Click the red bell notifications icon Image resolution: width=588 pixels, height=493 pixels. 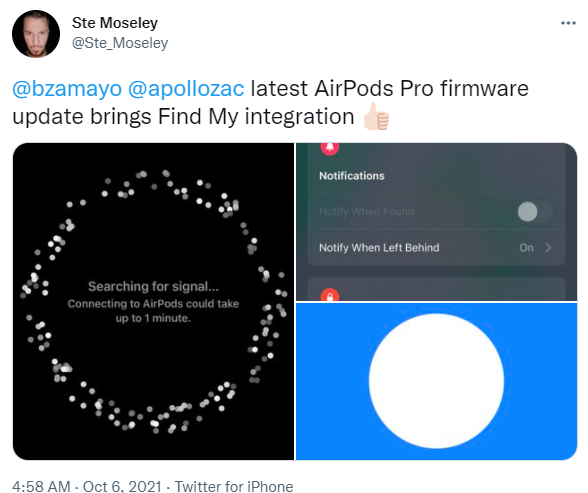pos(330,148)
